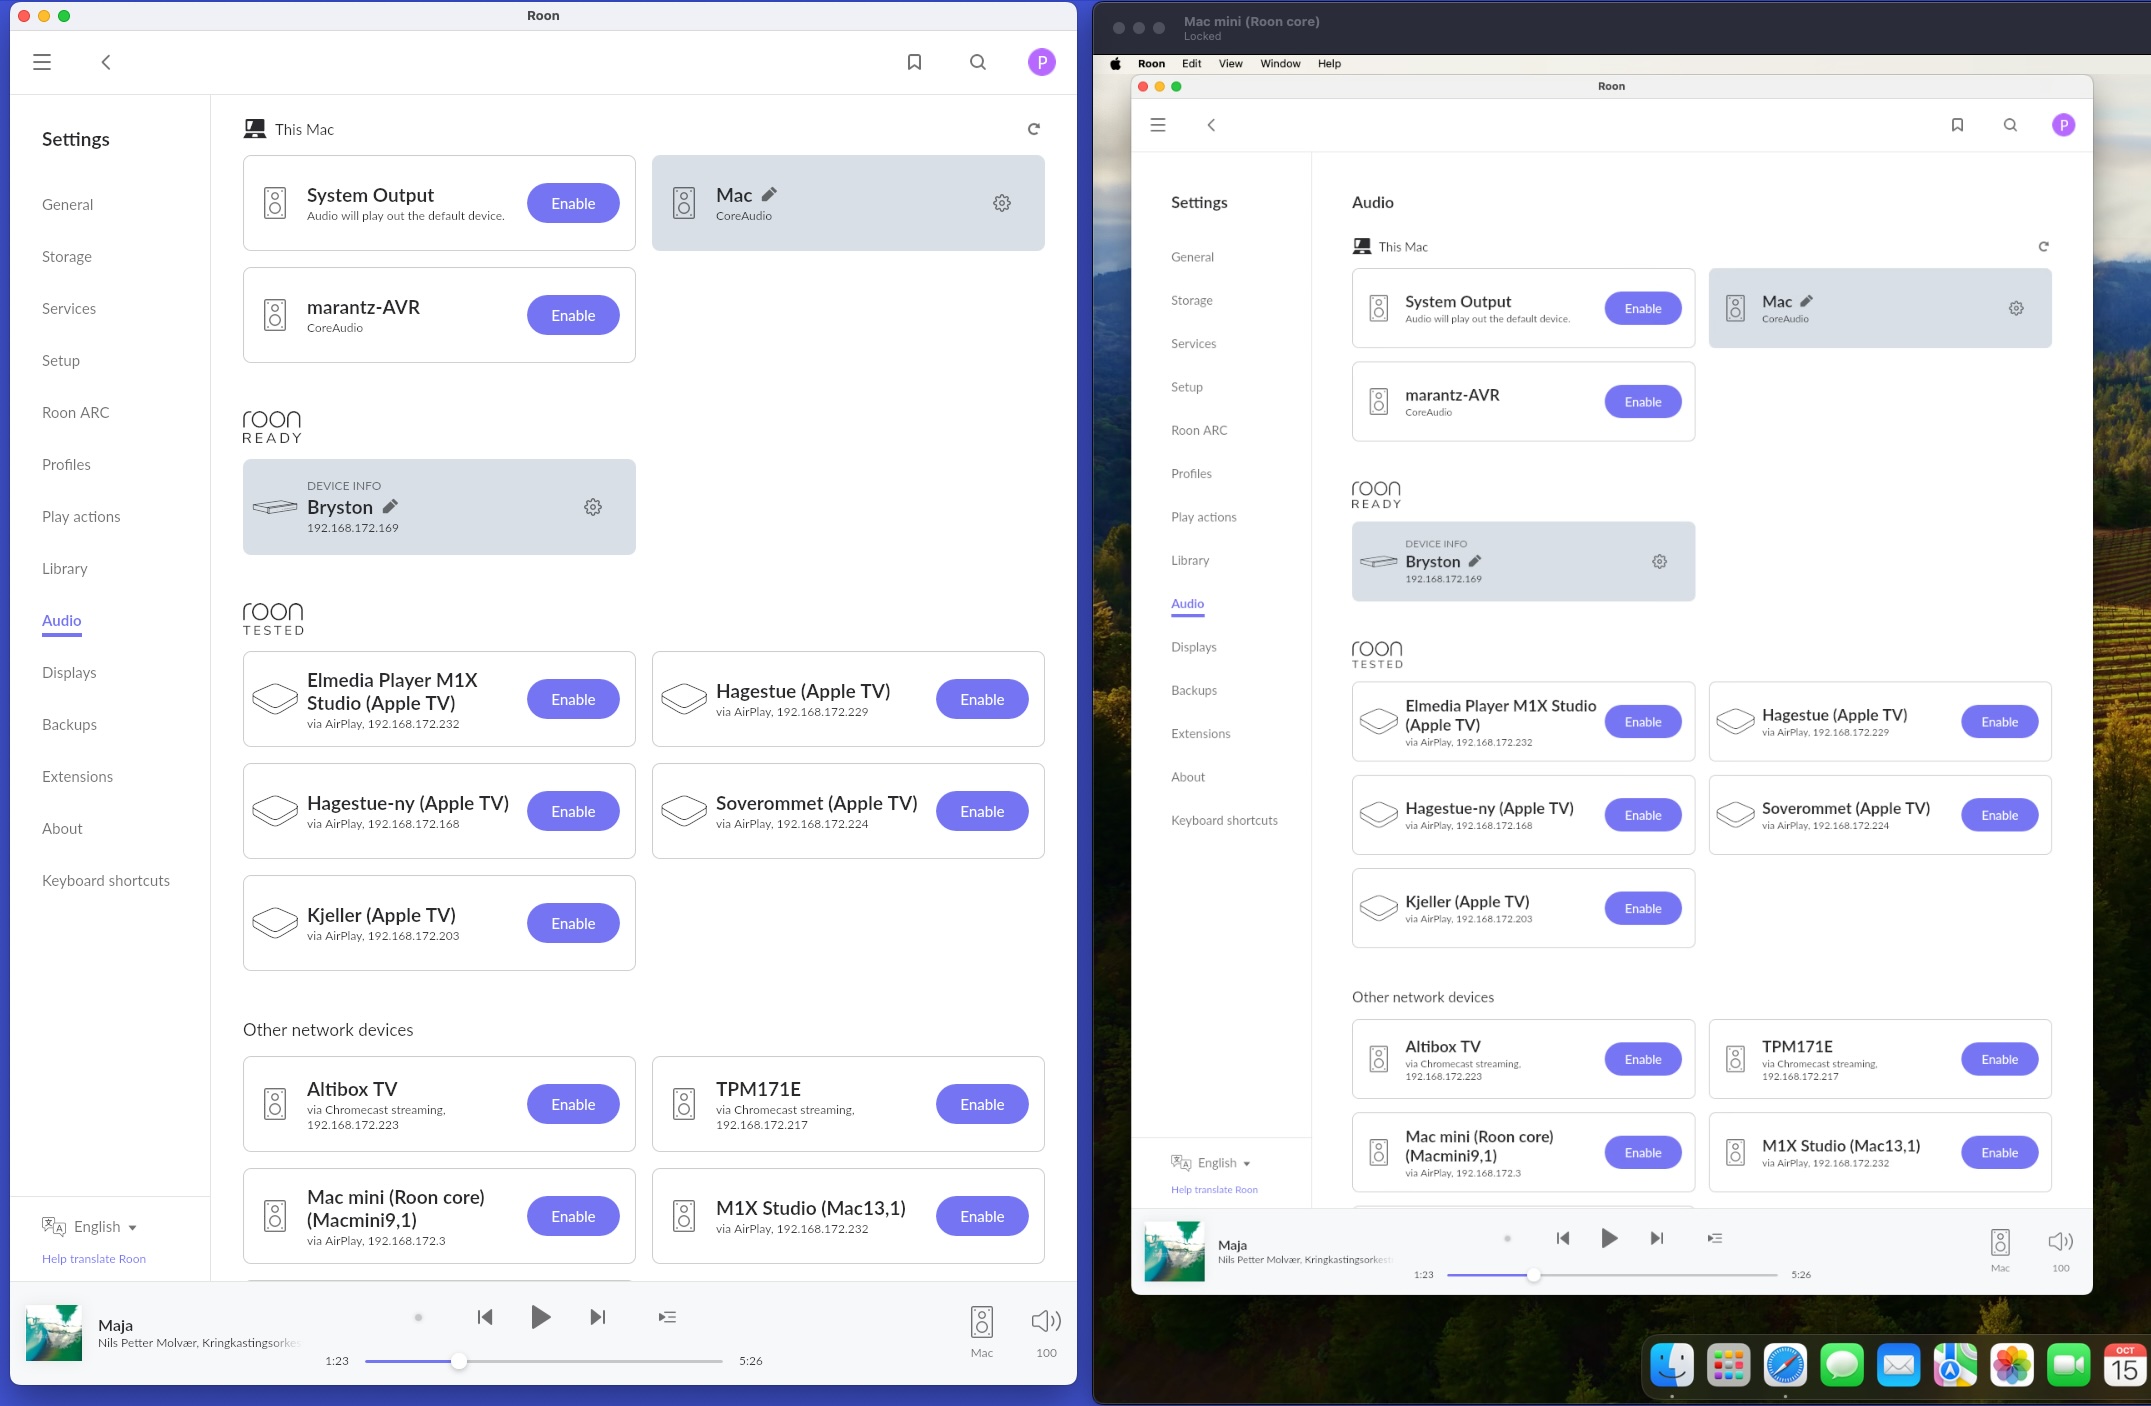The image size is (2151, 1406).
Task: Open profile avatar P in left Roon window
Action: [x=1041, y=62]
